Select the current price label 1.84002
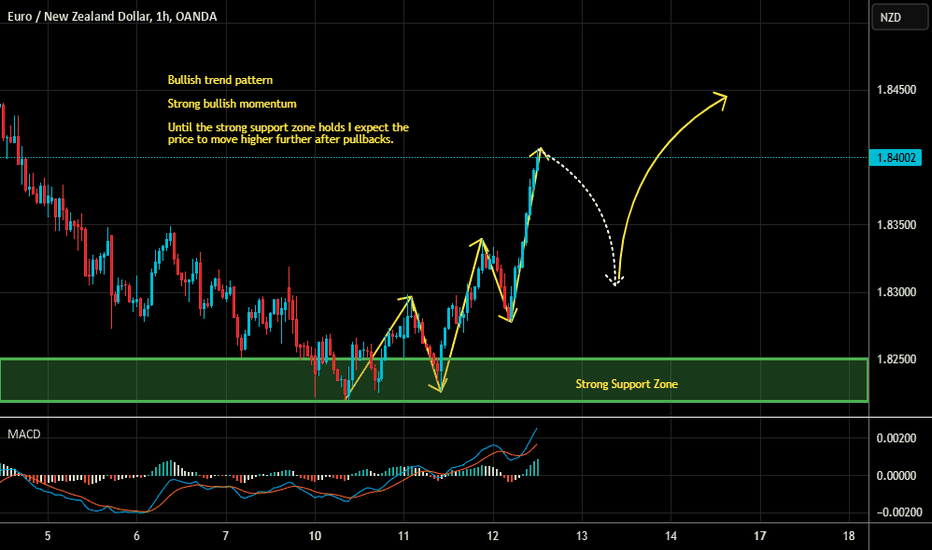 coord(896,158)
